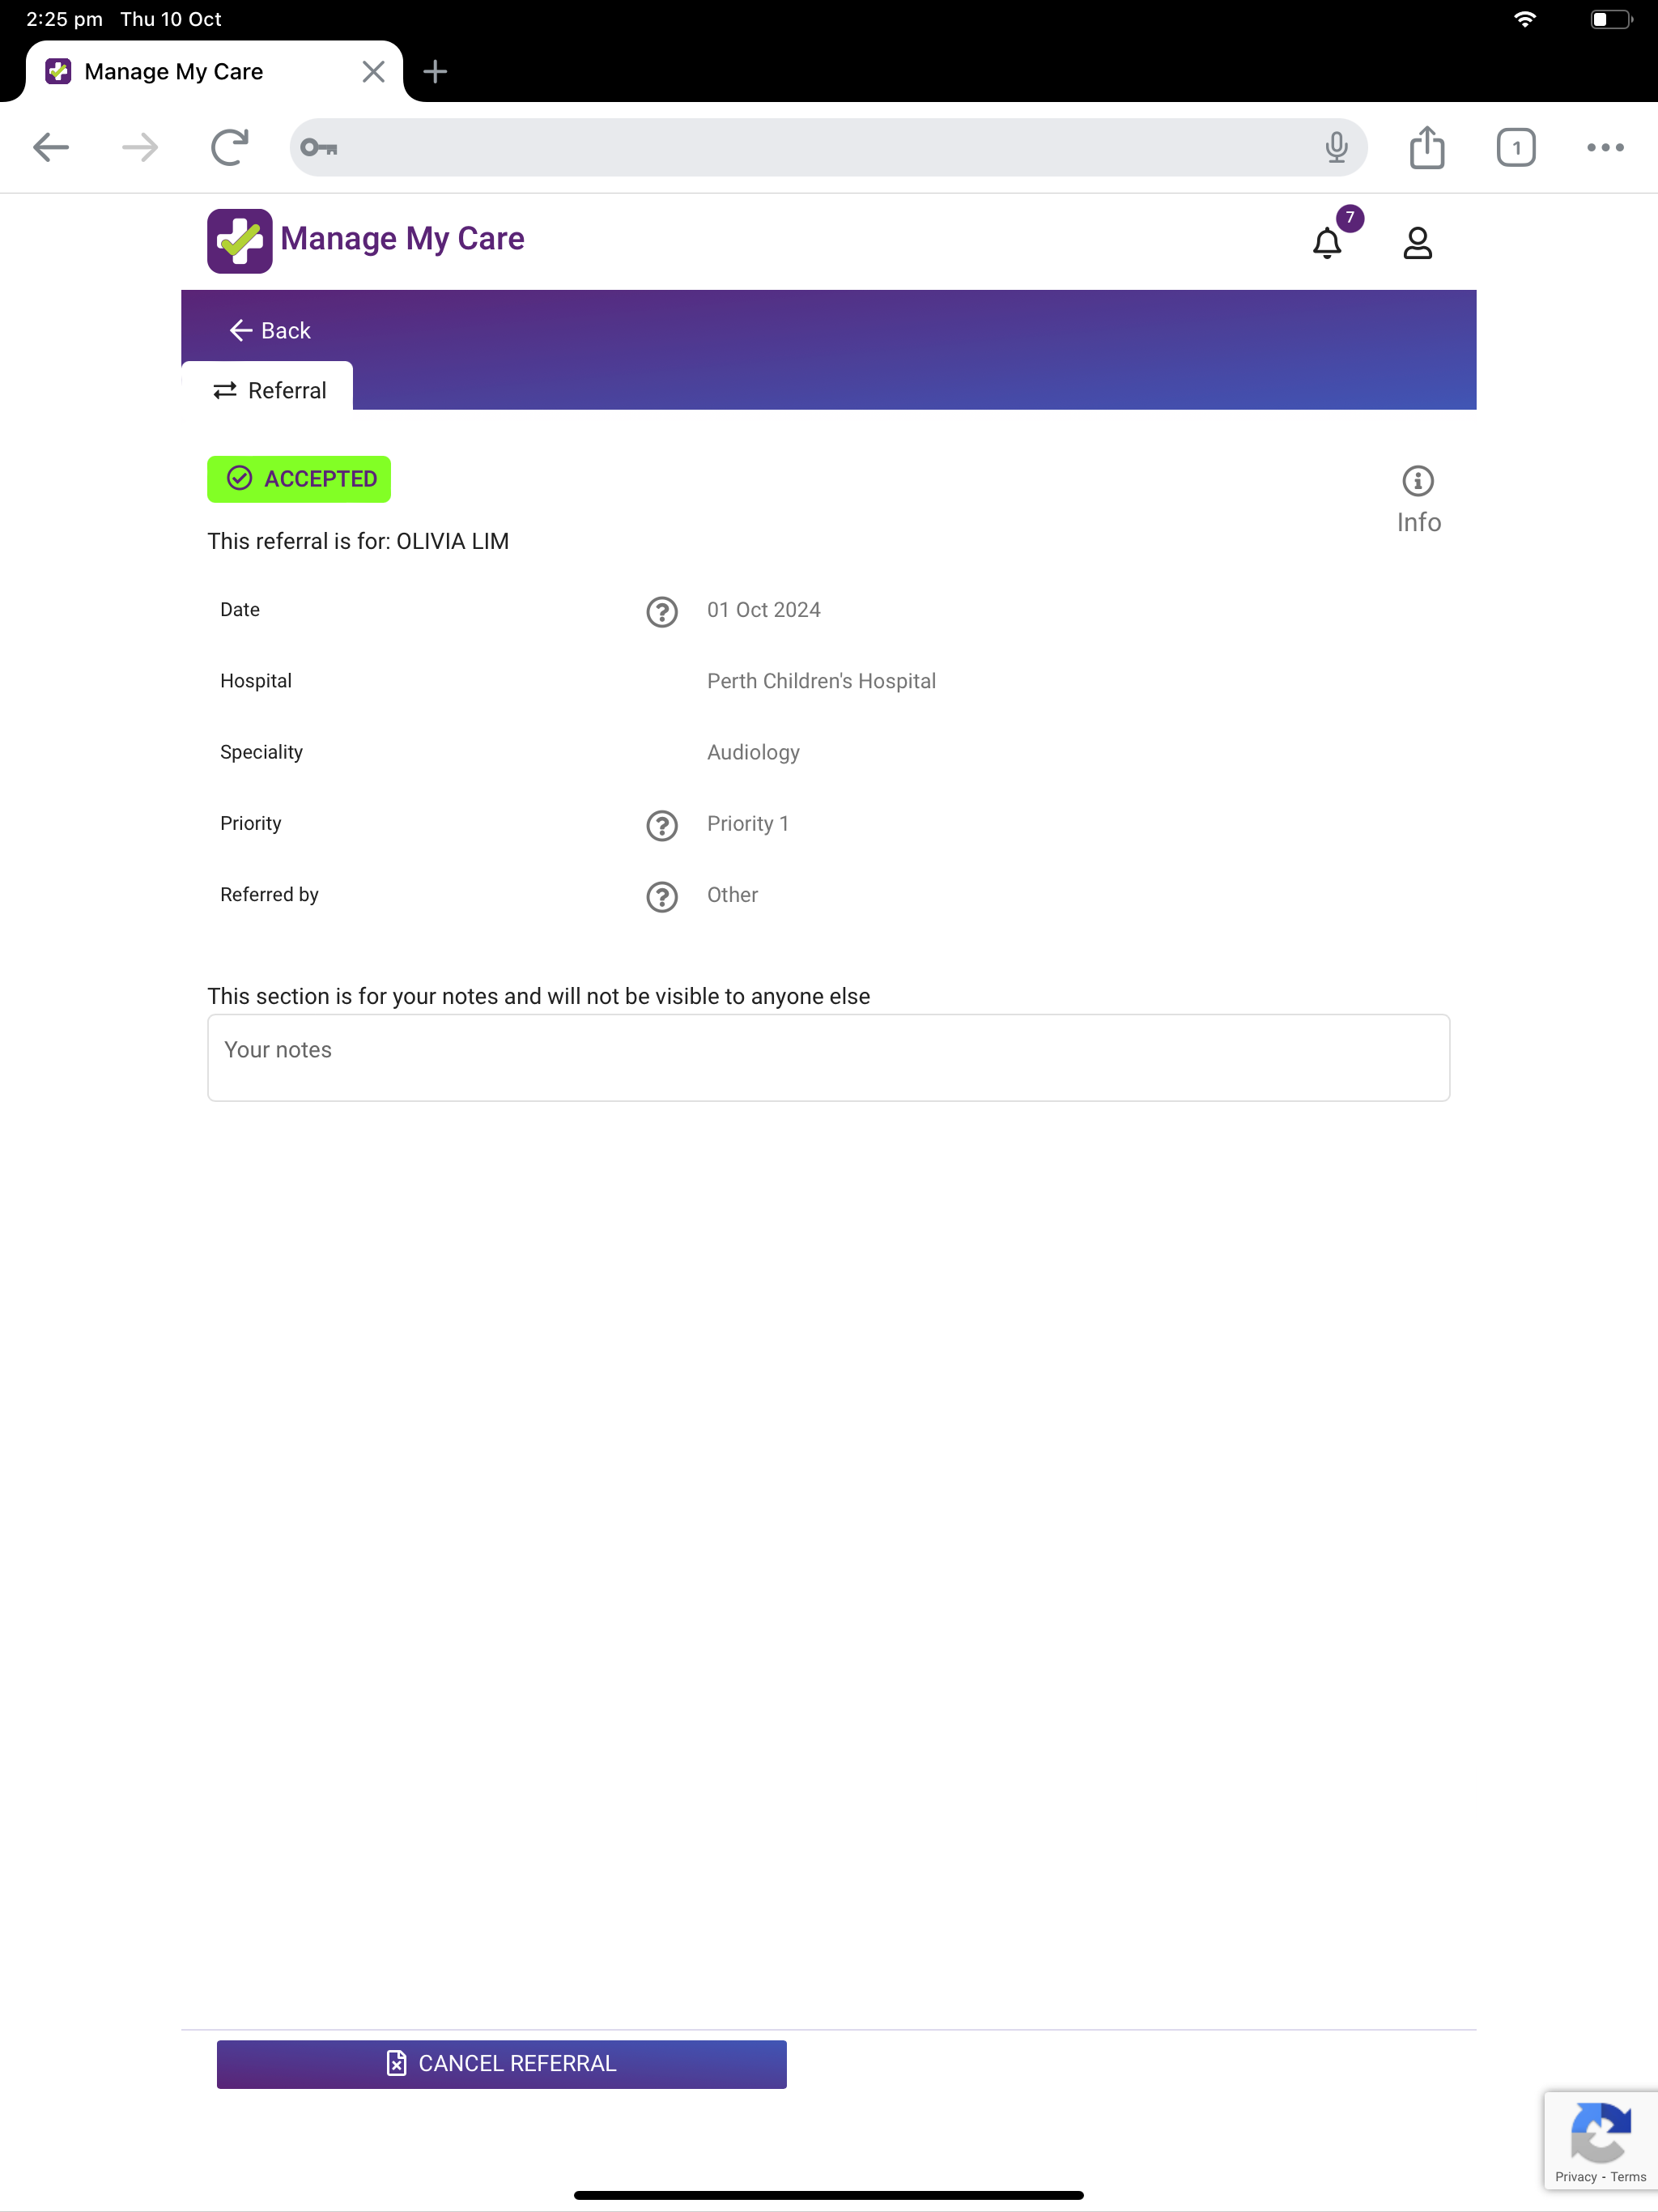Open reCAPTCHA Privacy link
Screen dimensions: 1658x2212
click(1575, 2177)
